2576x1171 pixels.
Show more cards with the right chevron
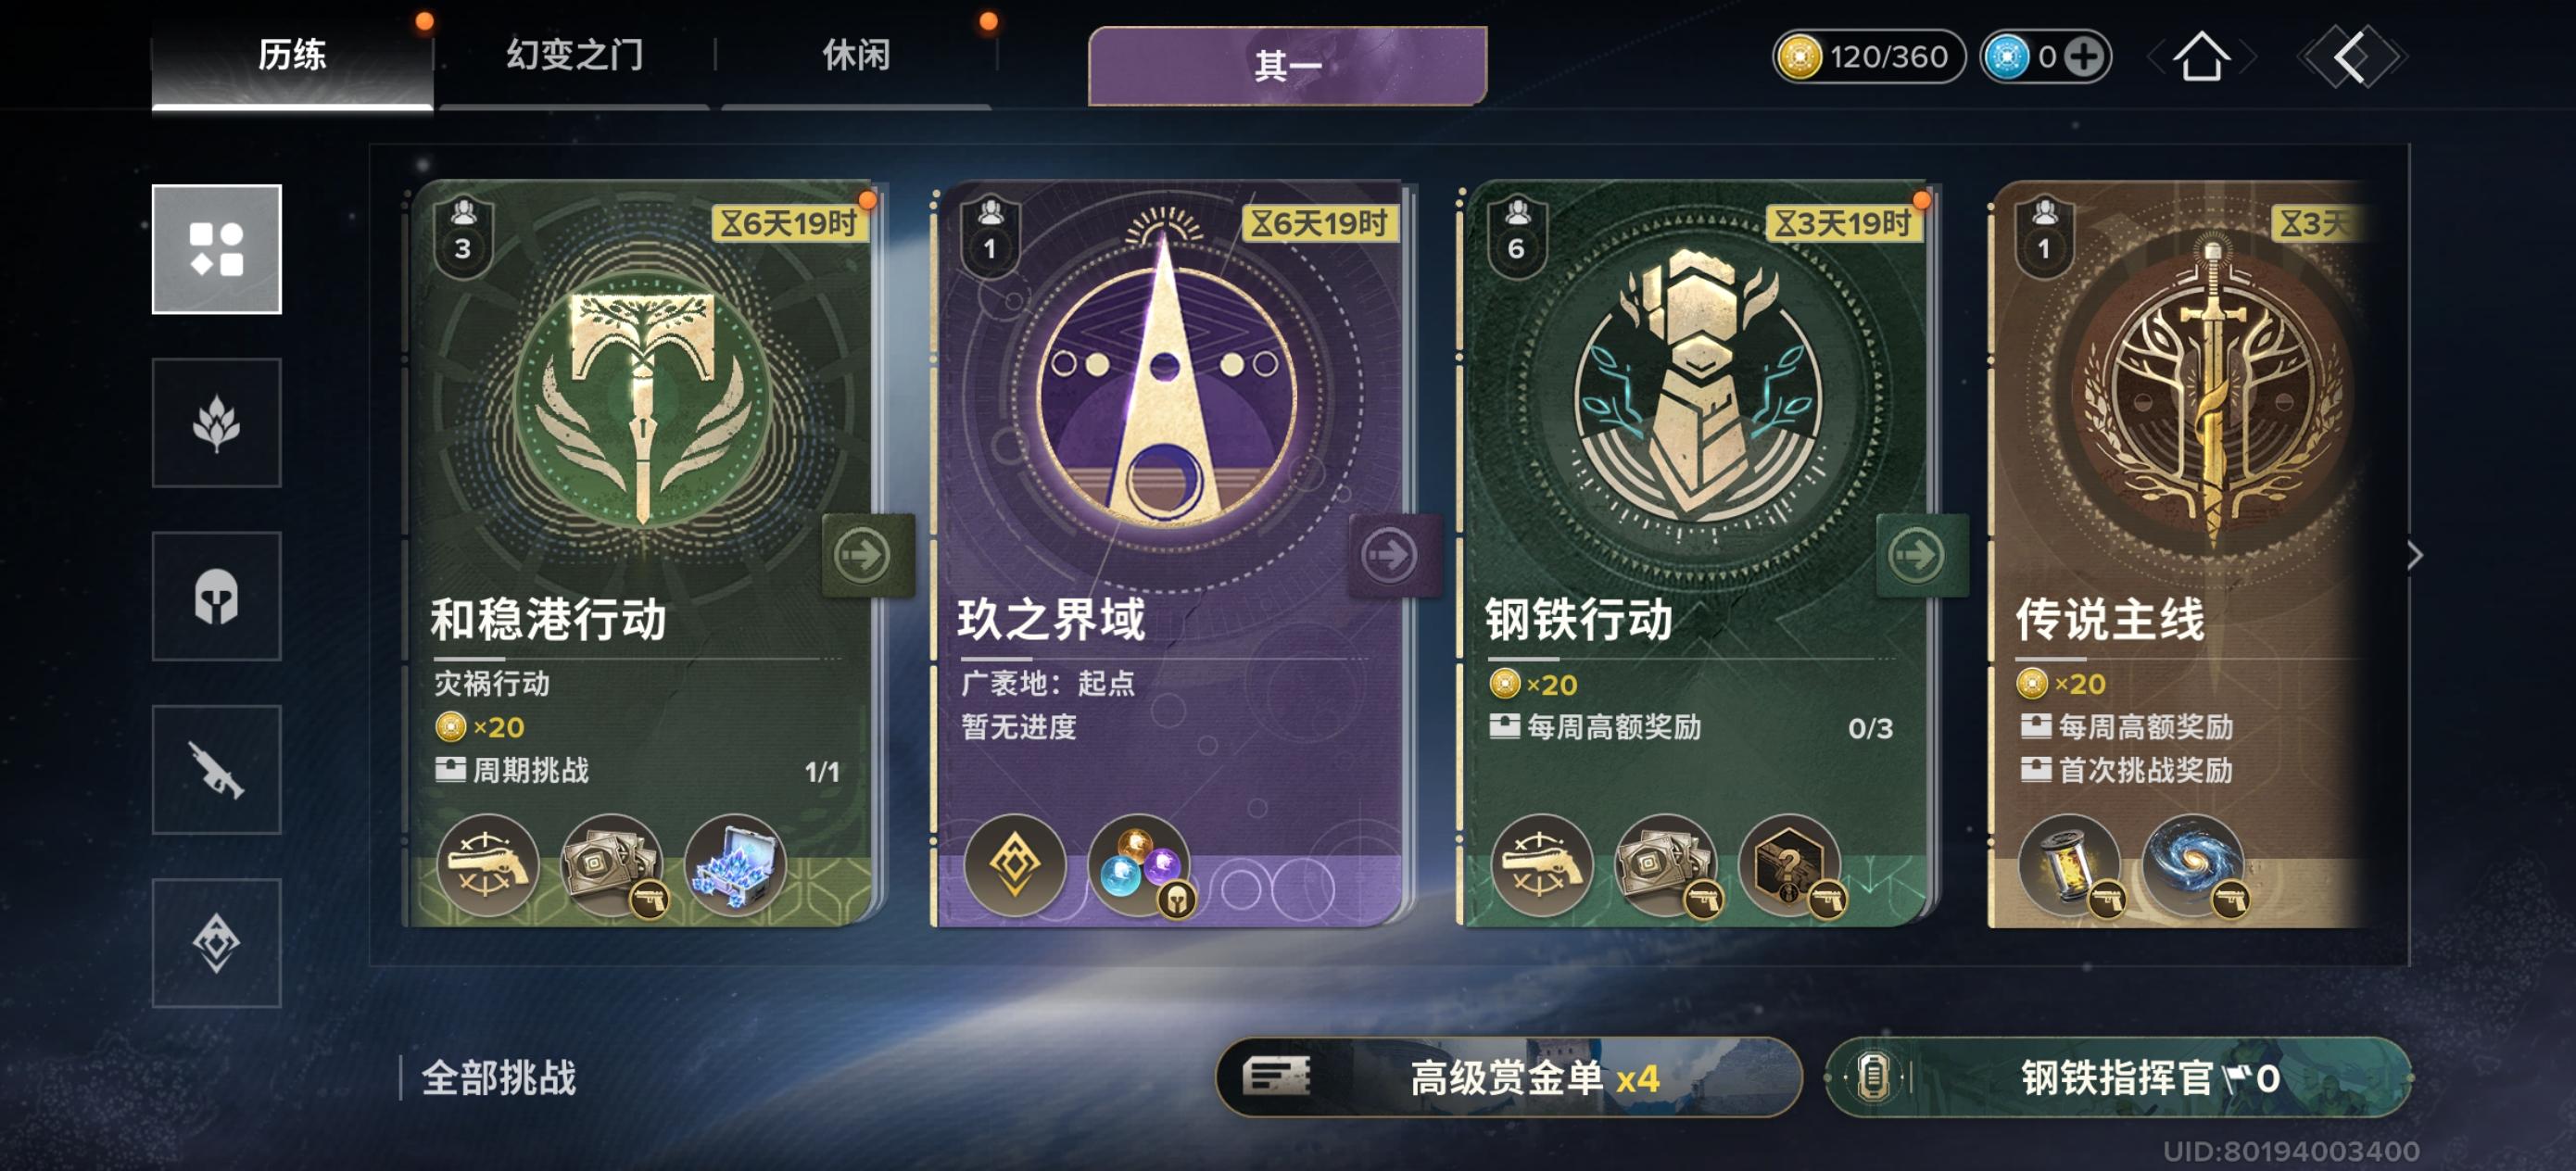(2415, 556)
